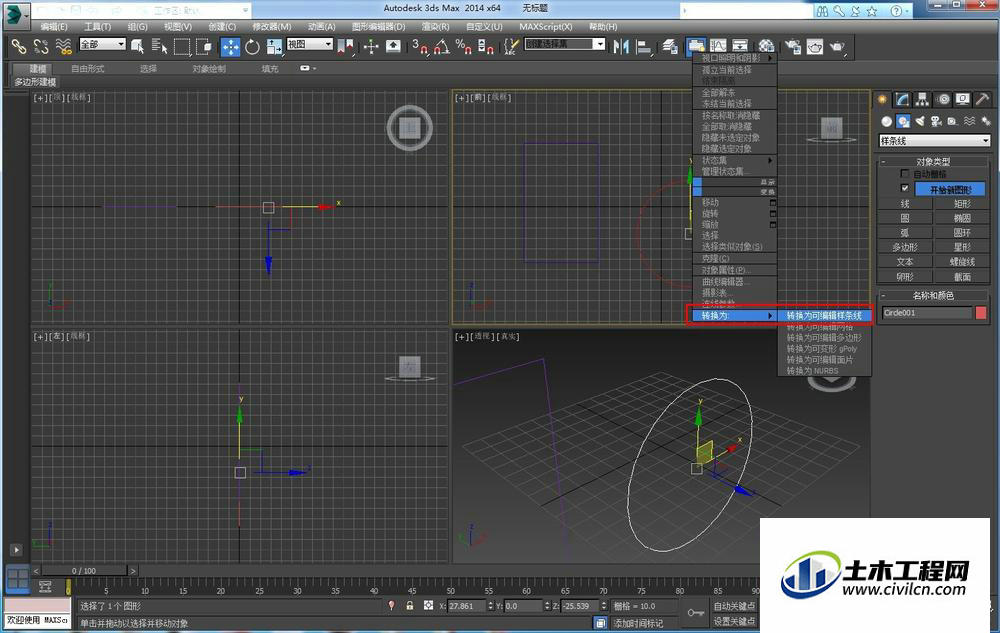Click the 螺旋线 helix shape button
1000x633 pixels.
[962, 261]
